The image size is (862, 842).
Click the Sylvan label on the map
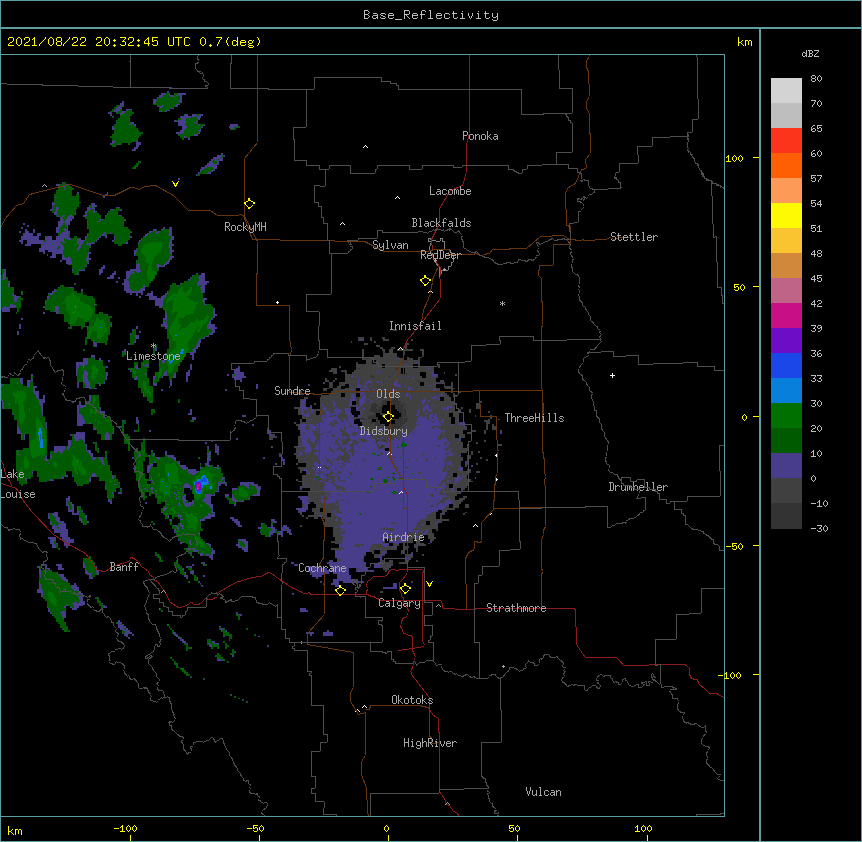pyautogui.click(x=390, y=245)
